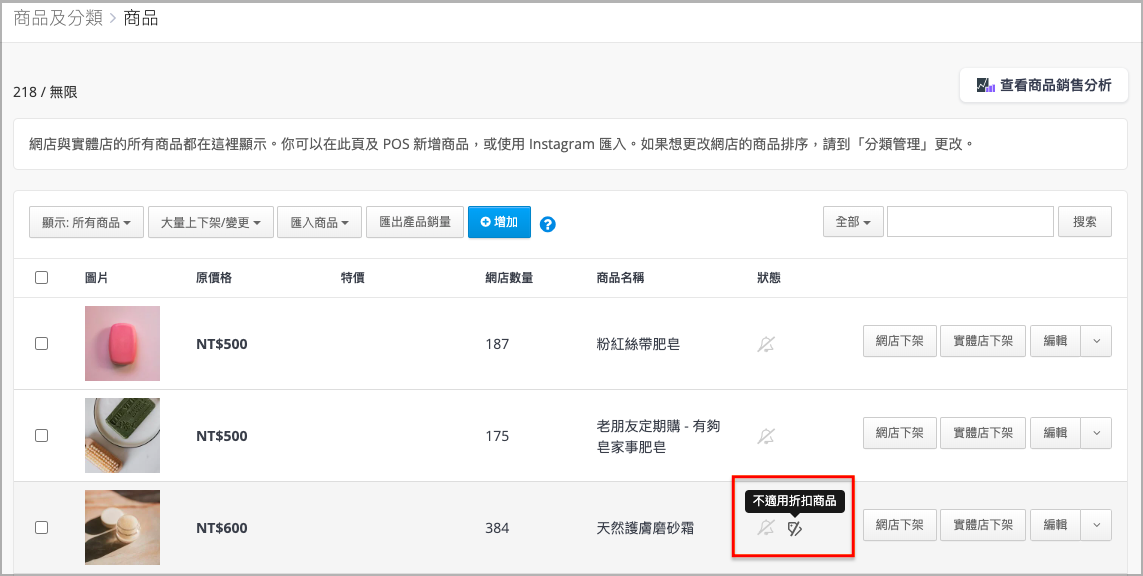The image size is (1143, 576).
Task: Click 網店下架 for 天然護膚磨砂霜
Action: pyautogui.click(x=900, y=525)
